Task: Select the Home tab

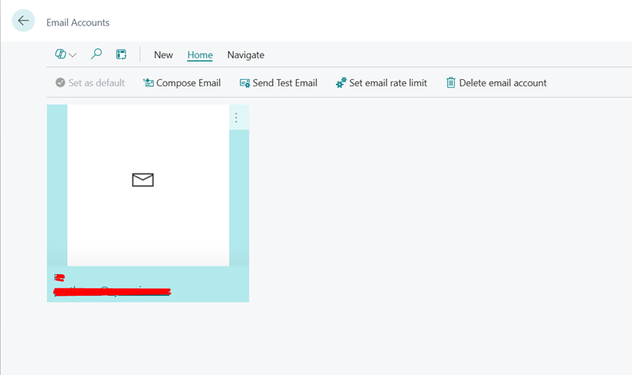Action: (x=200, y=55)
